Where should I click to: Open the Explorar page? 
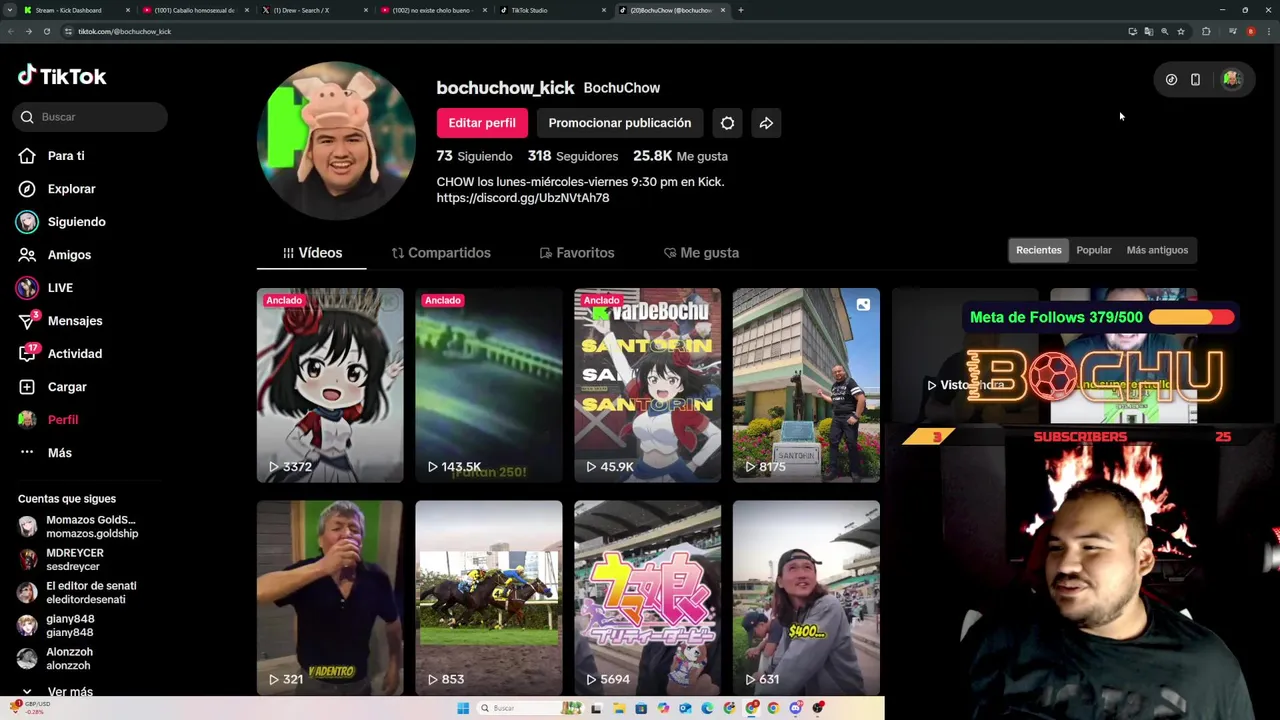tap(58, 189)
